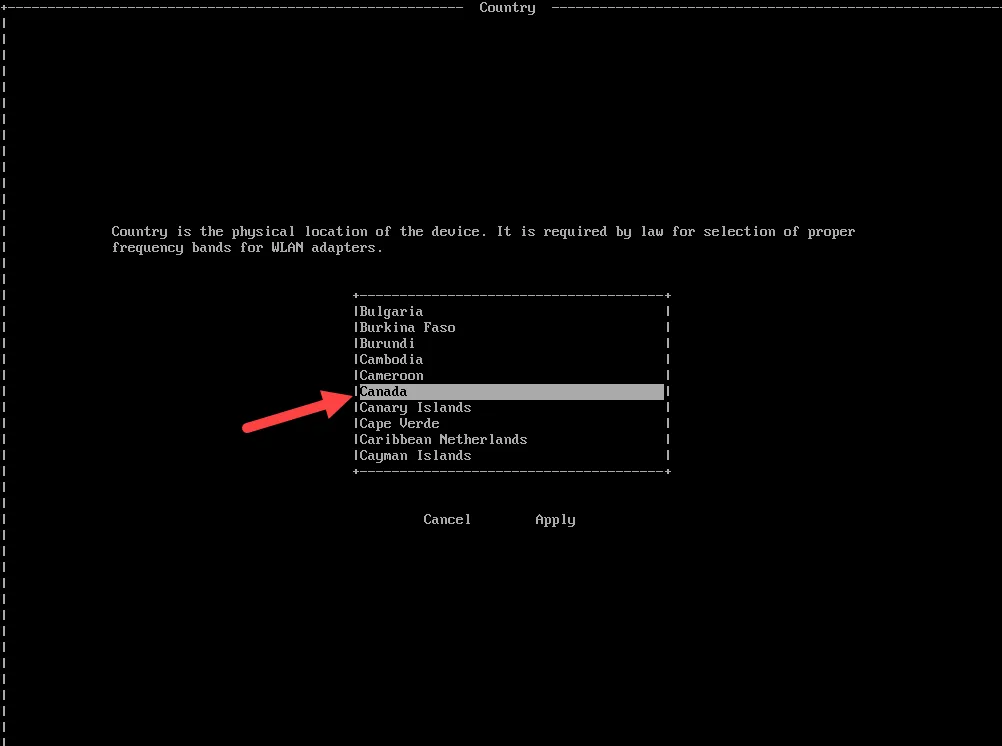Image resolution: width=1002 pixels, height=746 pixels.
Task: Pick Cambodia from the country list
Action: click(511, 359)
